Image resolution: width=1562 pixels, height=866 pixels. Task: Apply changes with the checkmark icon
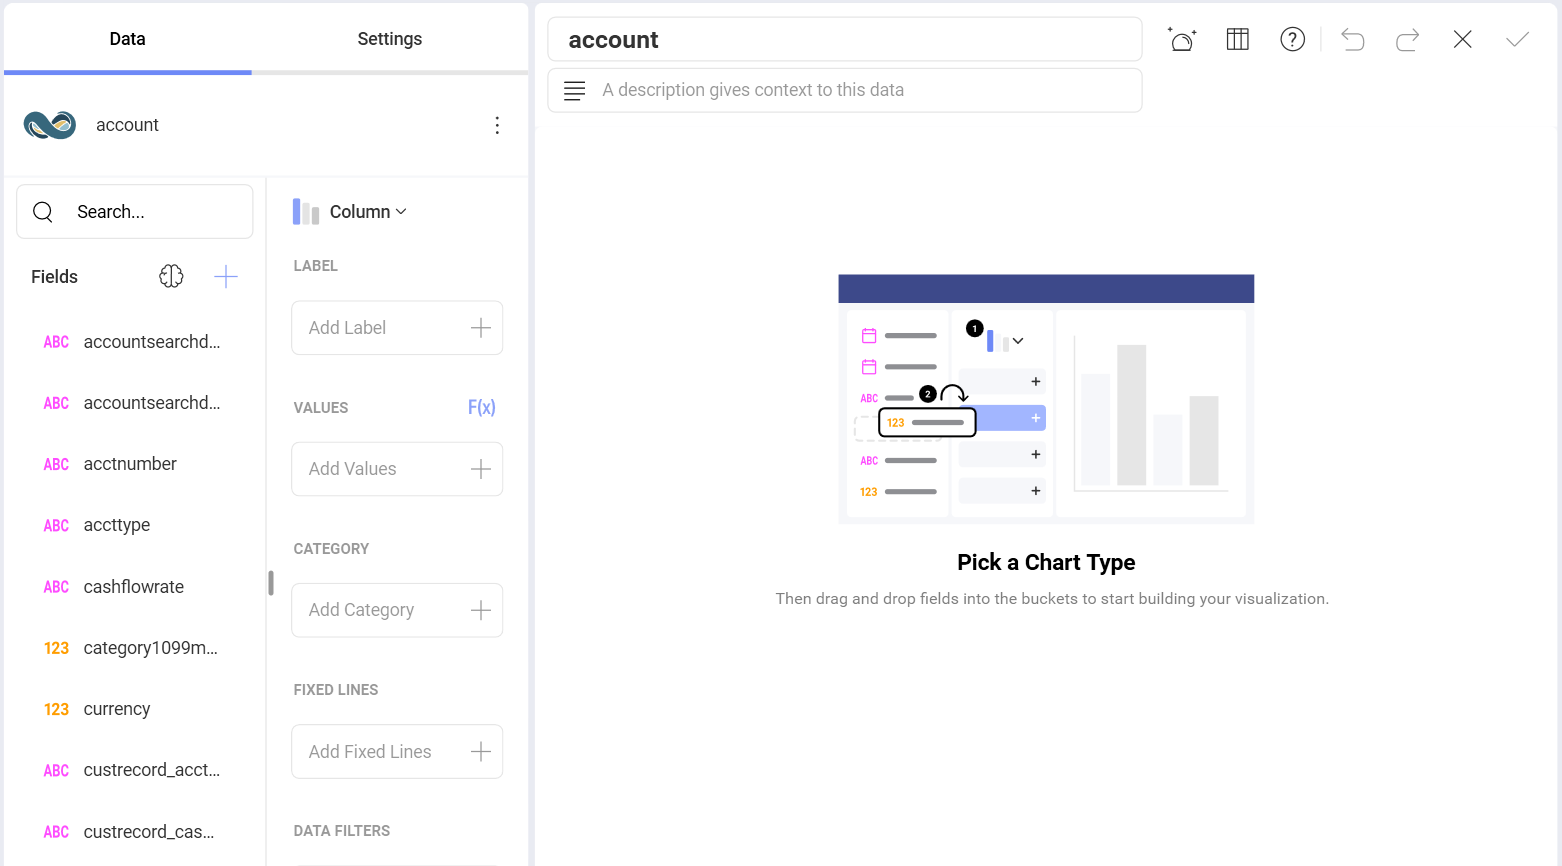point(1517,39)
